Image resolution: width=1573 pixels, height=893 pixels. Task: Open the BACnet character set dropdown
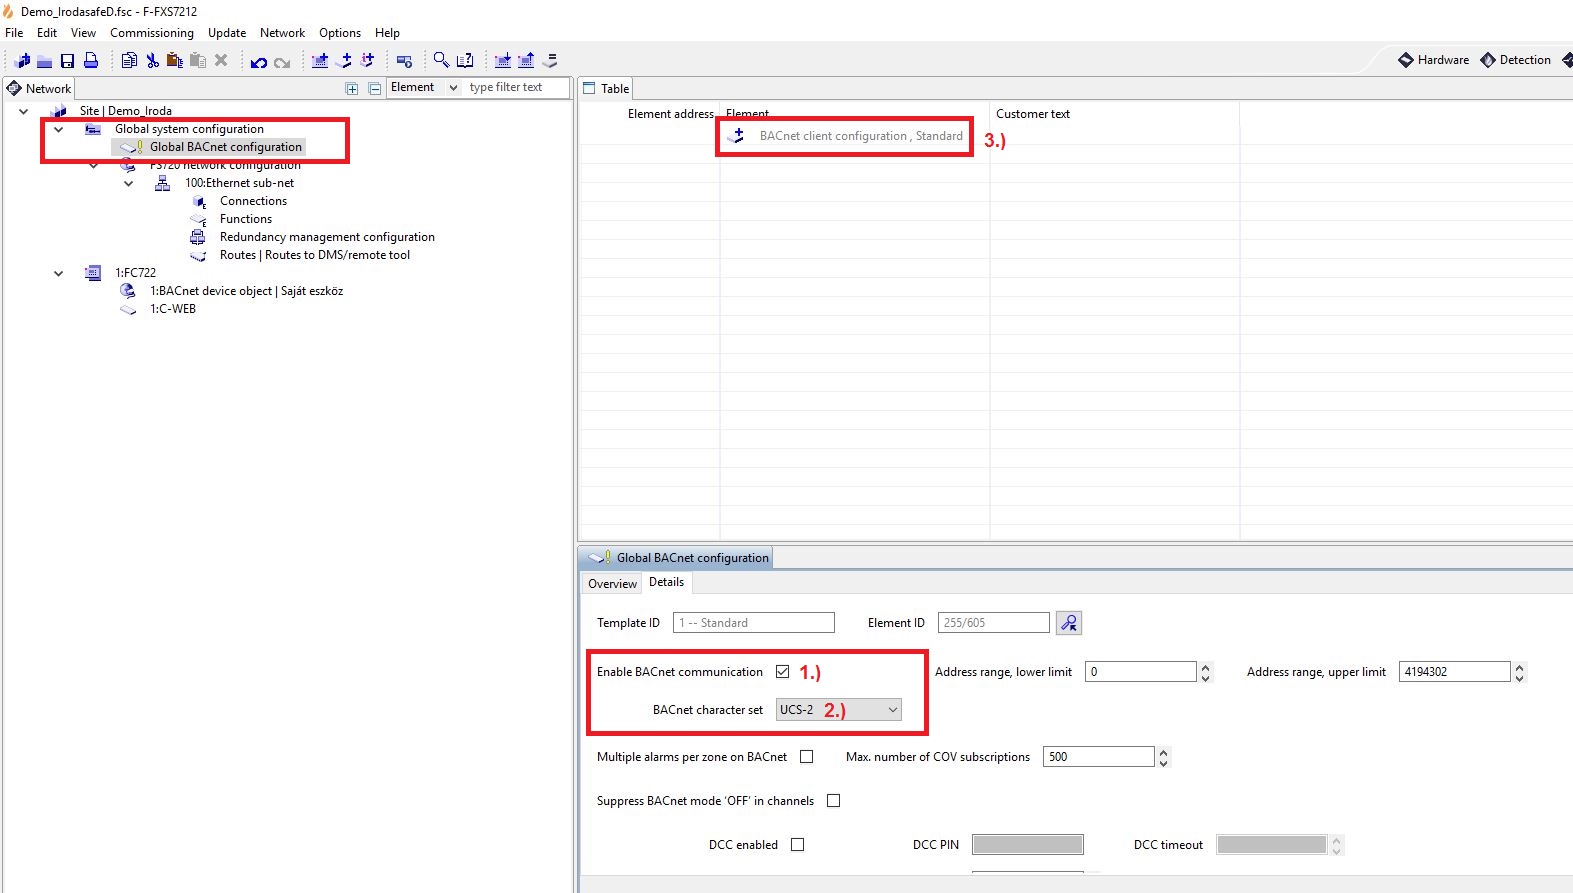892,710
